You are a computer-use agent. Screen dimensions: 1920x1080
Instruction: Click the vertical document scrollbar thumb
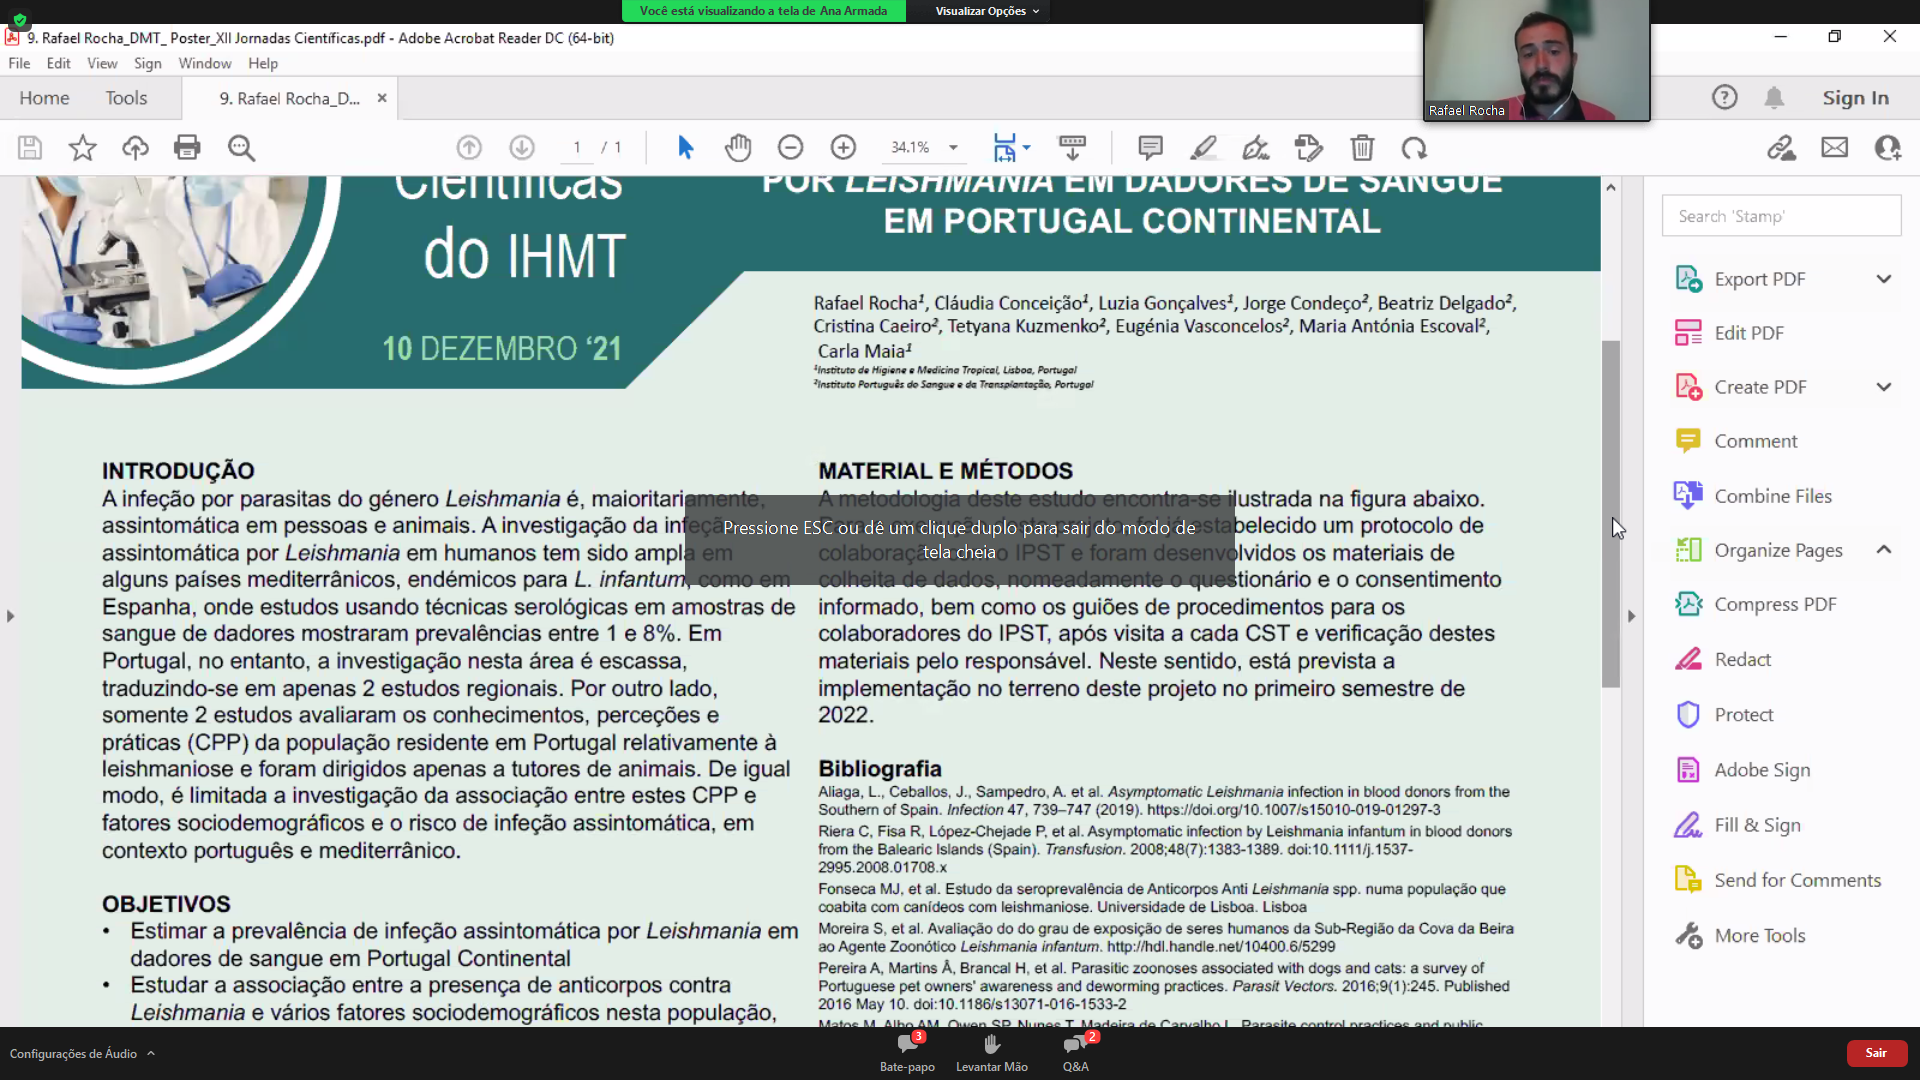click(x=1610, y=514)
